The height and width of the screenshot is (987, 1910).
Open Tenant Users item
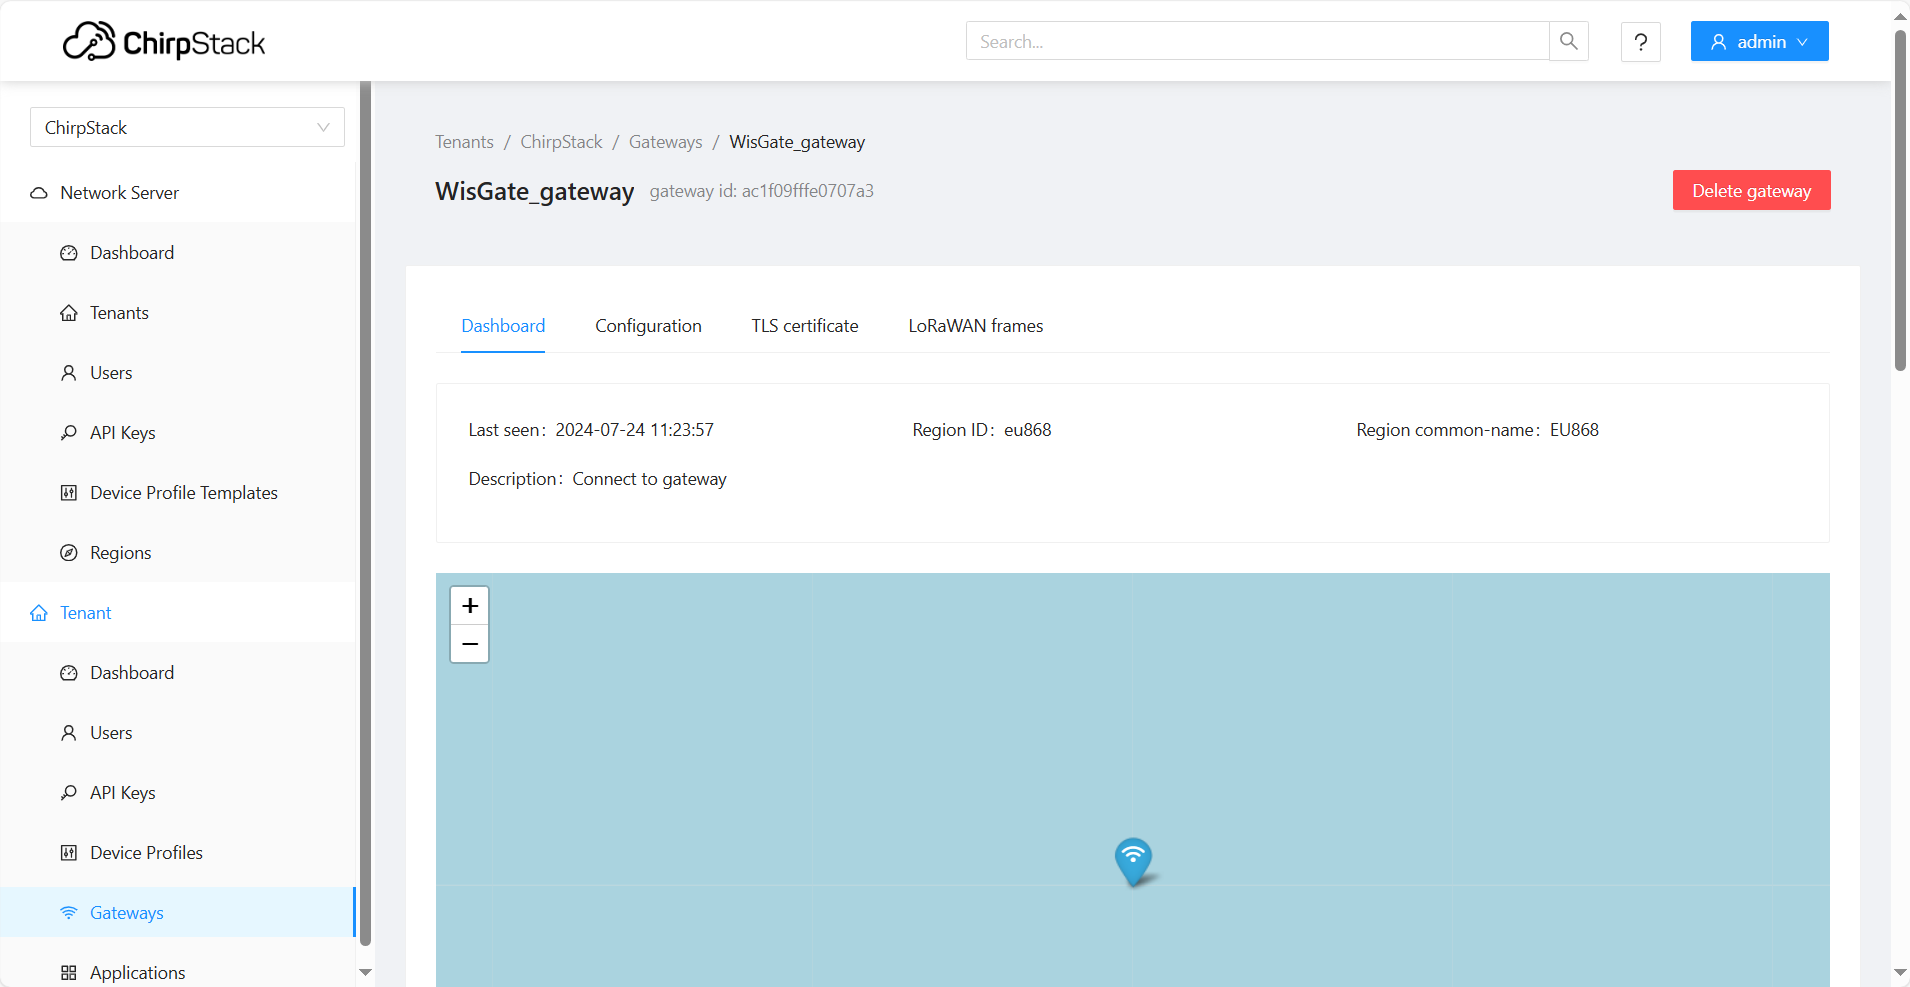178,732
